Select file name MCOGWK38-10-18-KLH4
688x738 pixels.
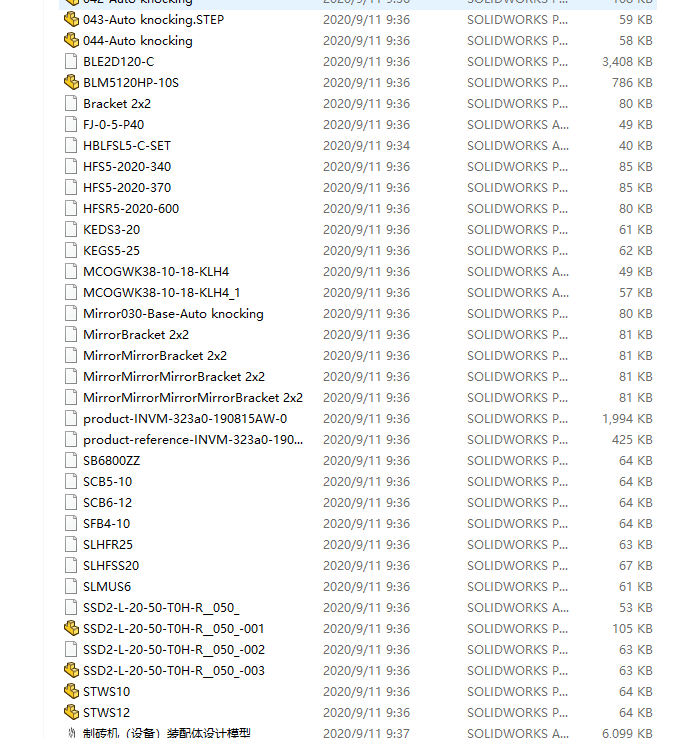tap(156, 272)
